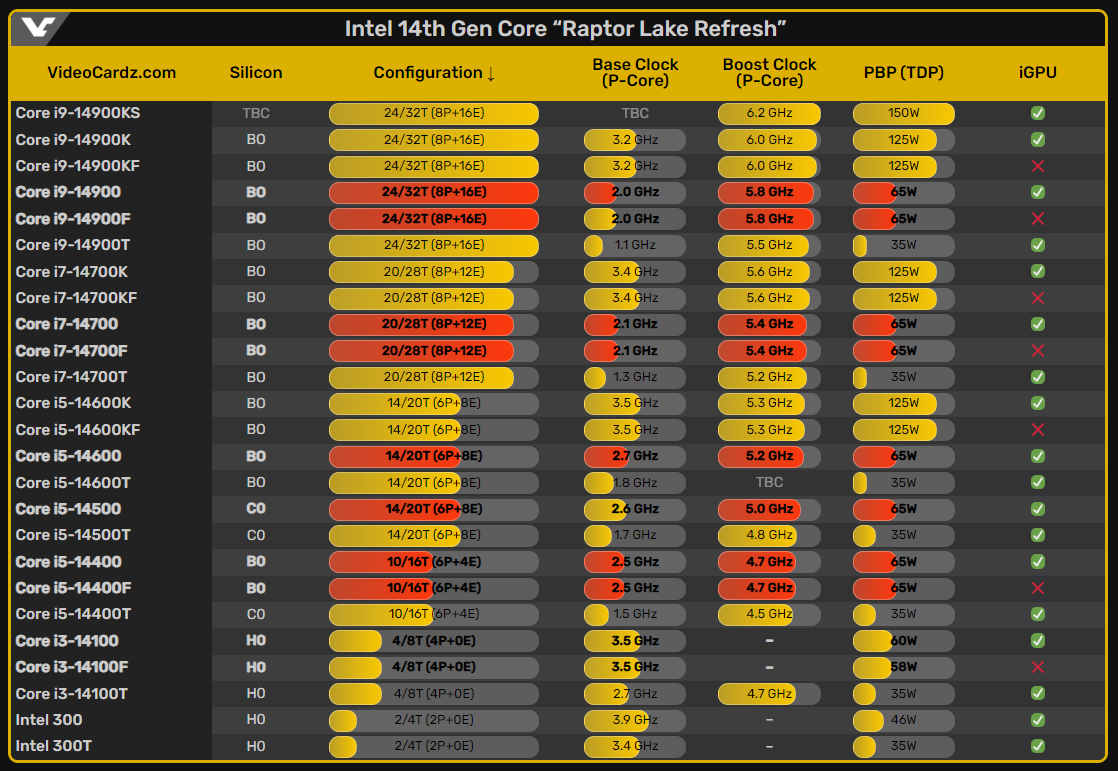The height and width of the screenshot is (771, 1118).
Task: Click the TBC silicon cell for i9-14900KS
Action: 256,113
